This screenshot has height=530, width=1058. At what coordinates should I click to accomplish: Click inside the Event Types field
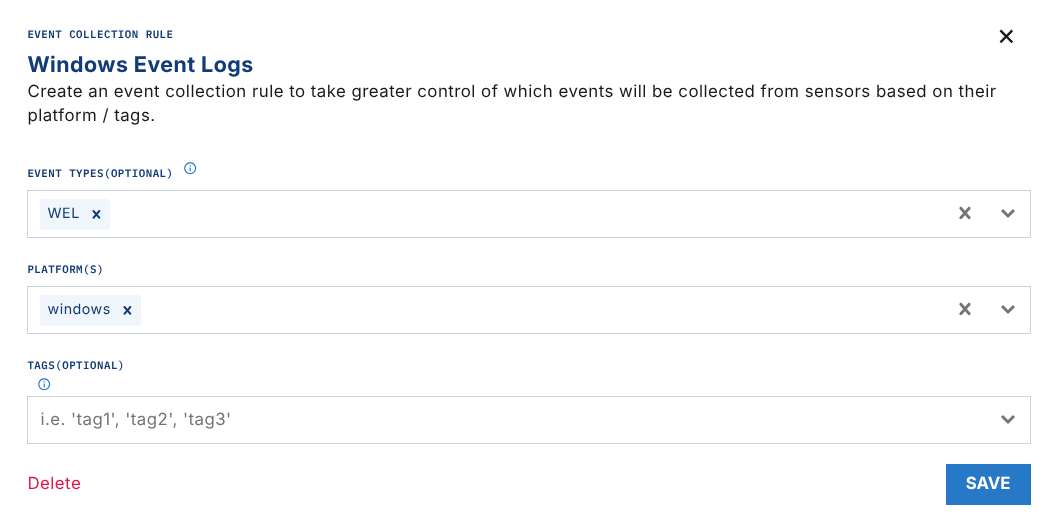pos(500,214)
